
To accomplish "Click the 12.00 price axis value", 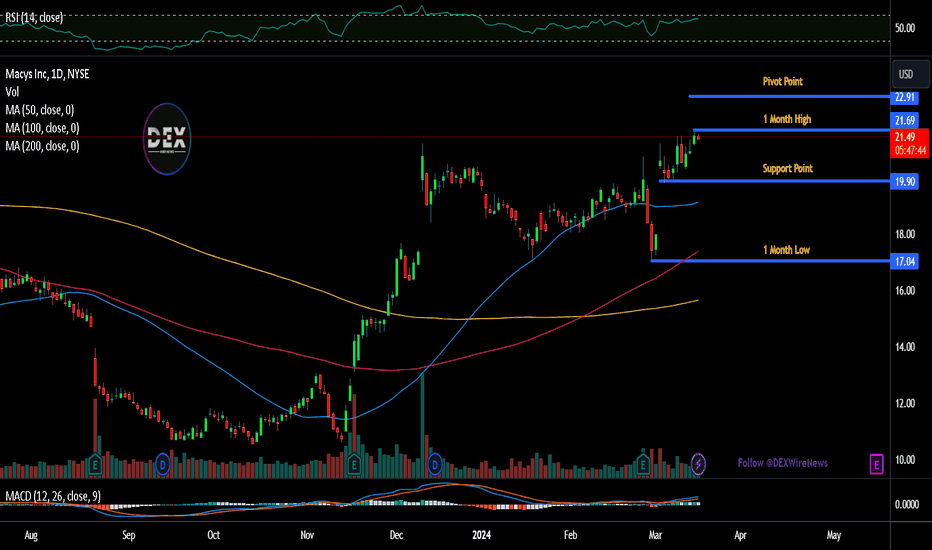I will 905,403.
